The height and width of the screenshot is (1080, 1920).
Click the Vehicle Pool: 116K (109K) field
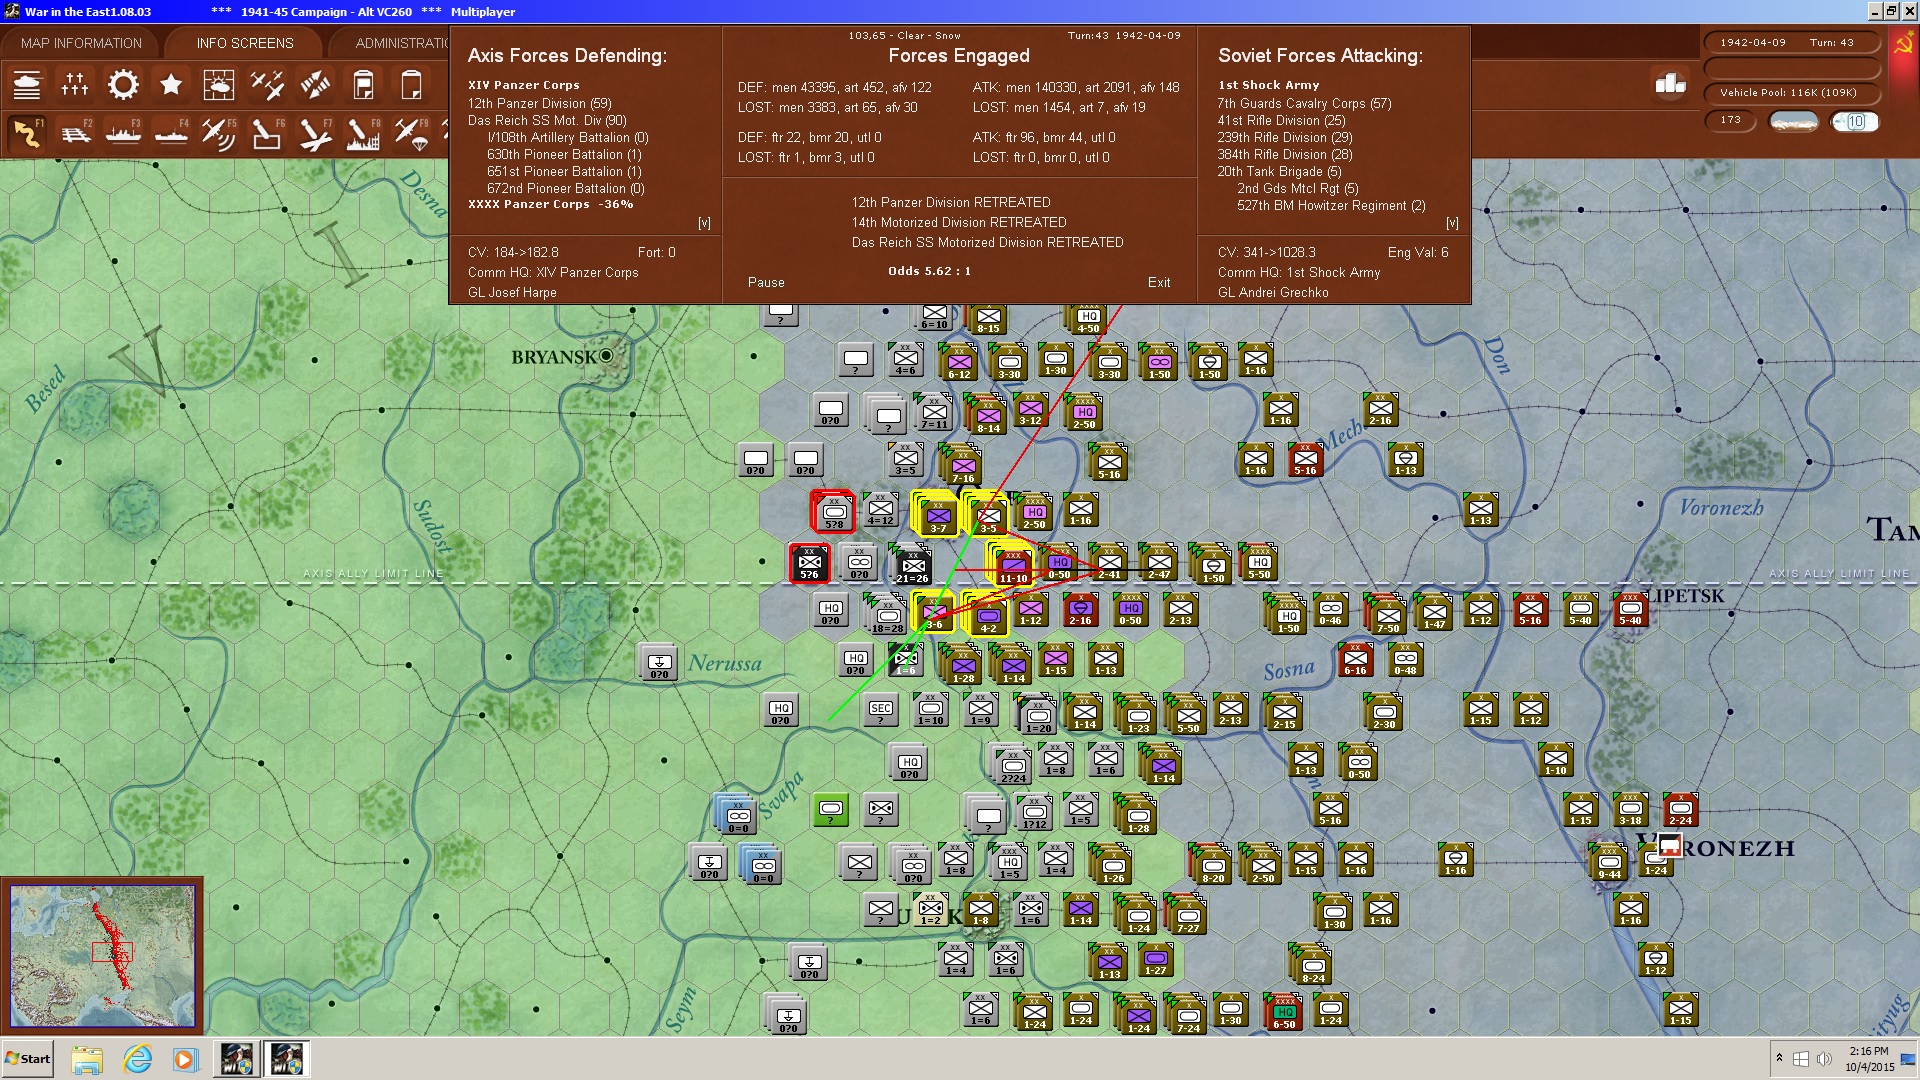[1790, 93]
